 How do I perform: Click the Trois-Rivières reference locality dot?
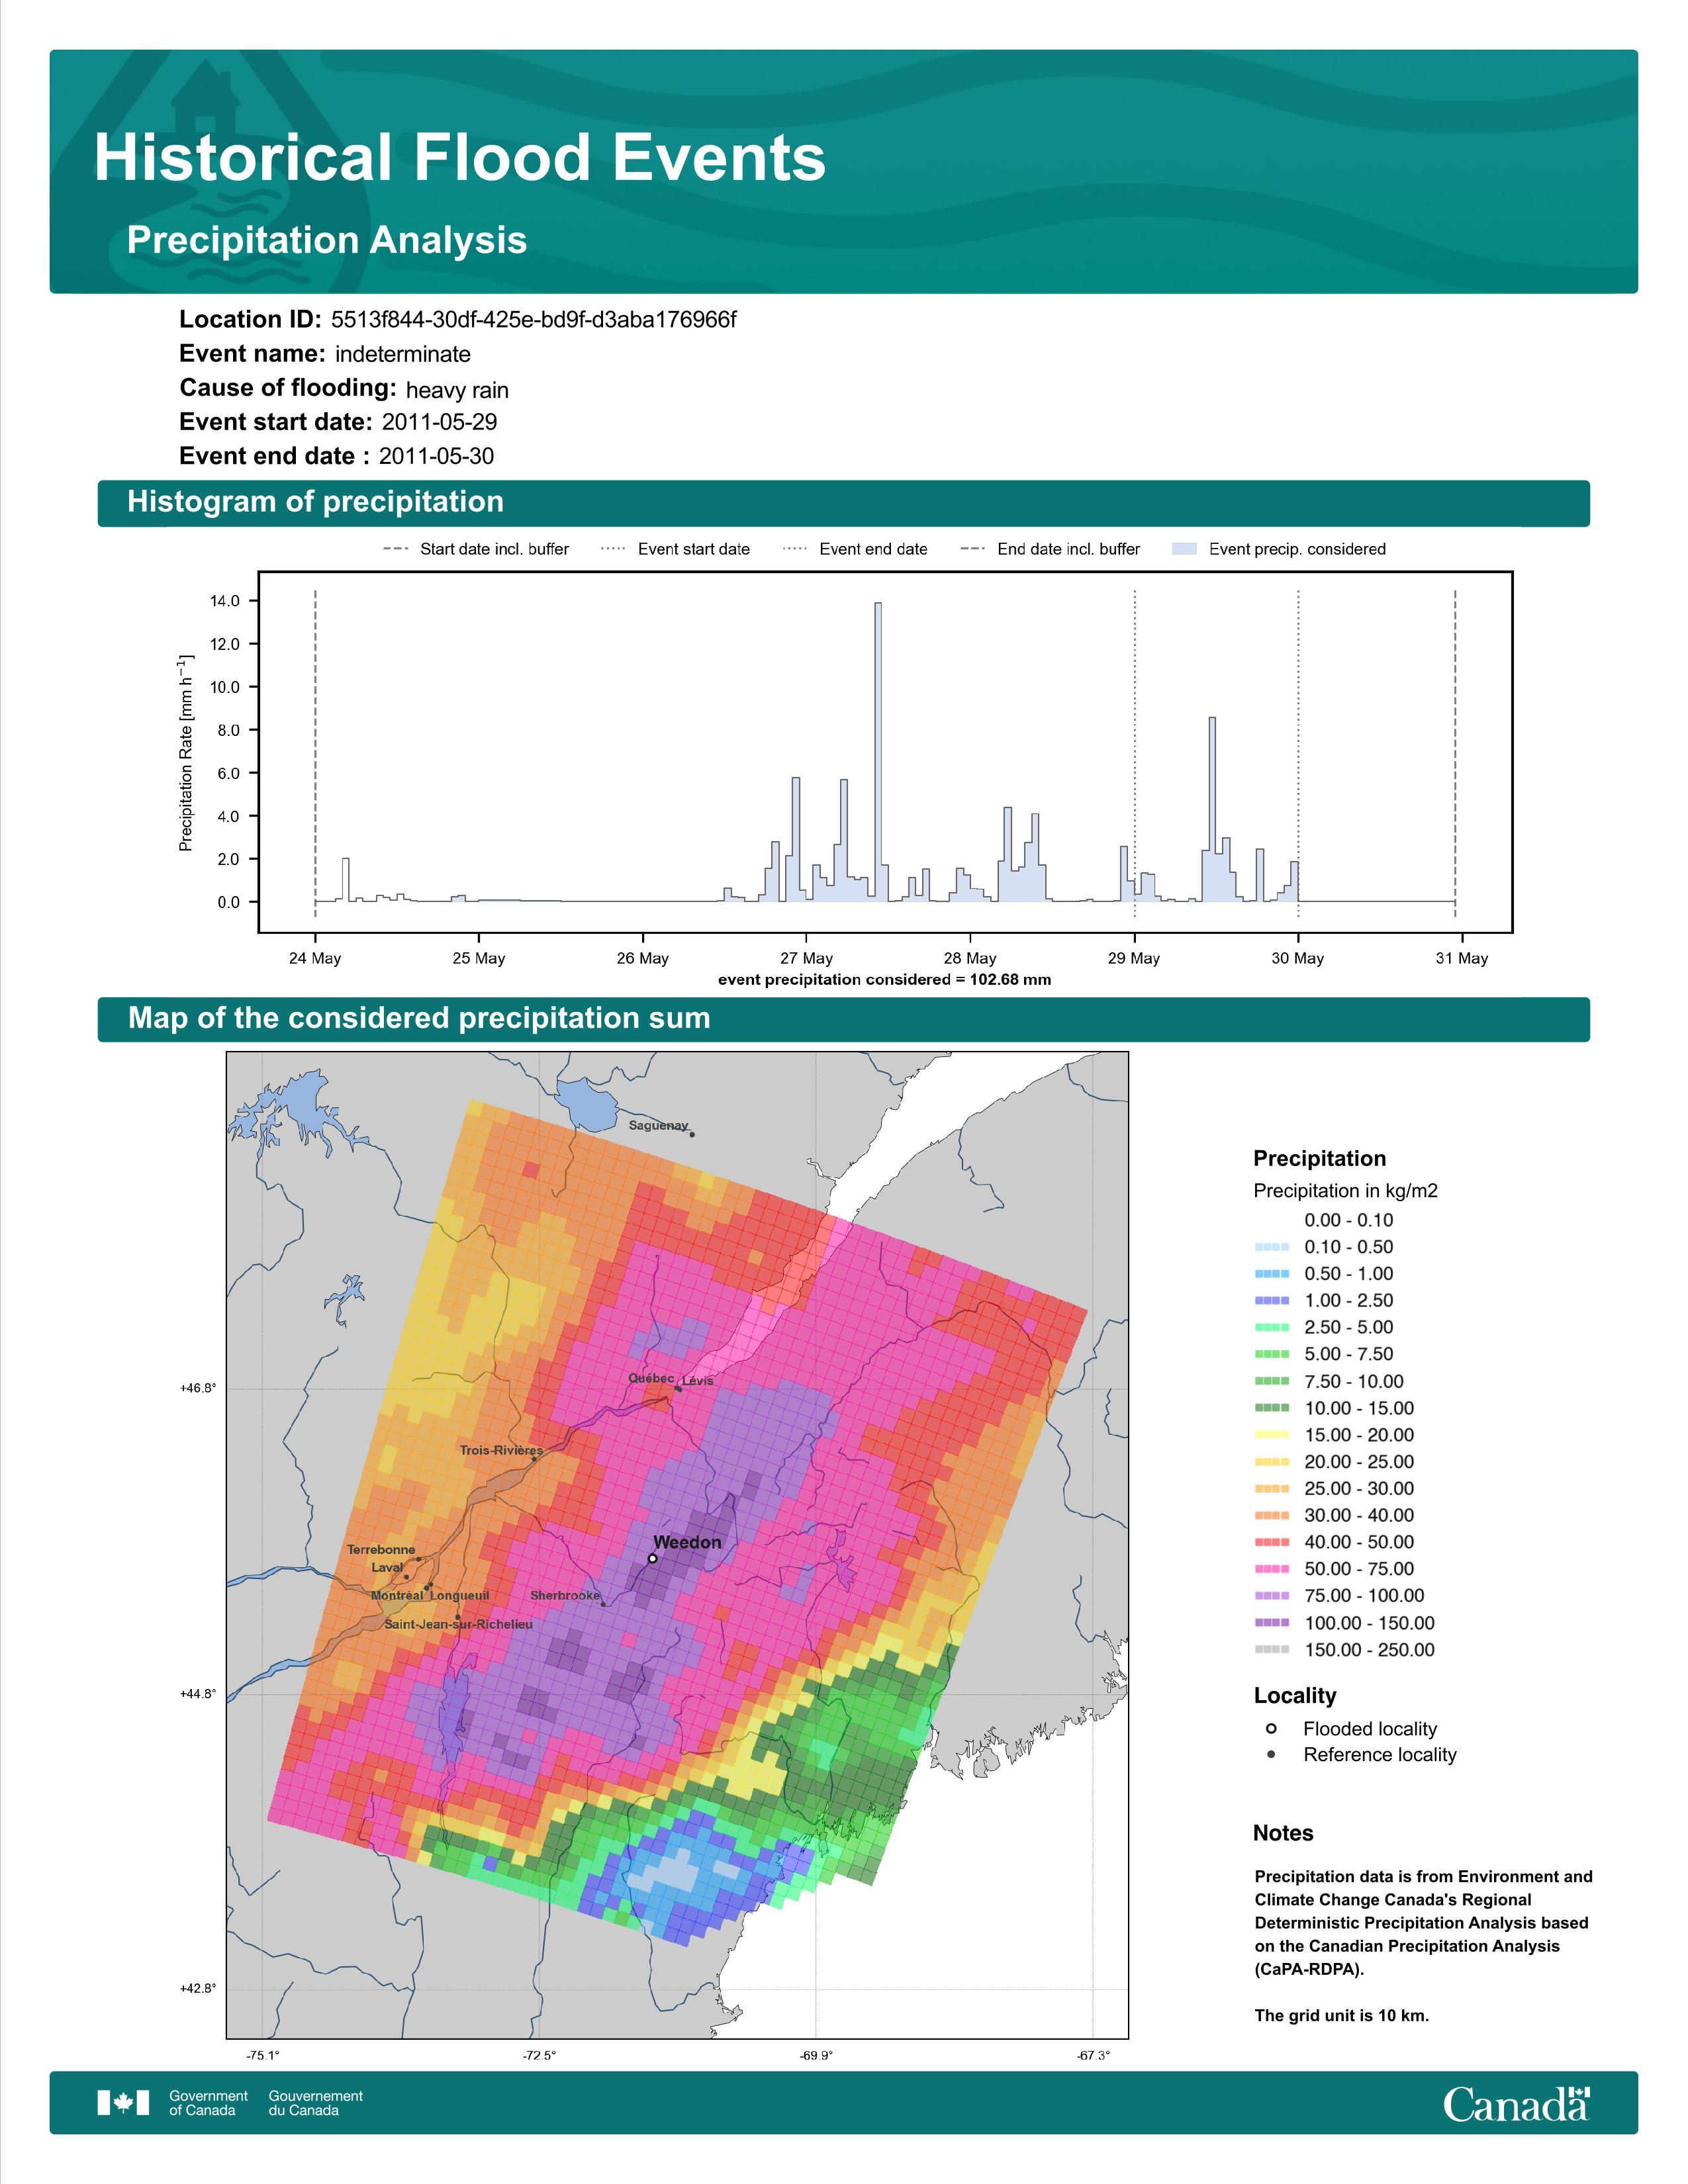[x=534, y=1459]
